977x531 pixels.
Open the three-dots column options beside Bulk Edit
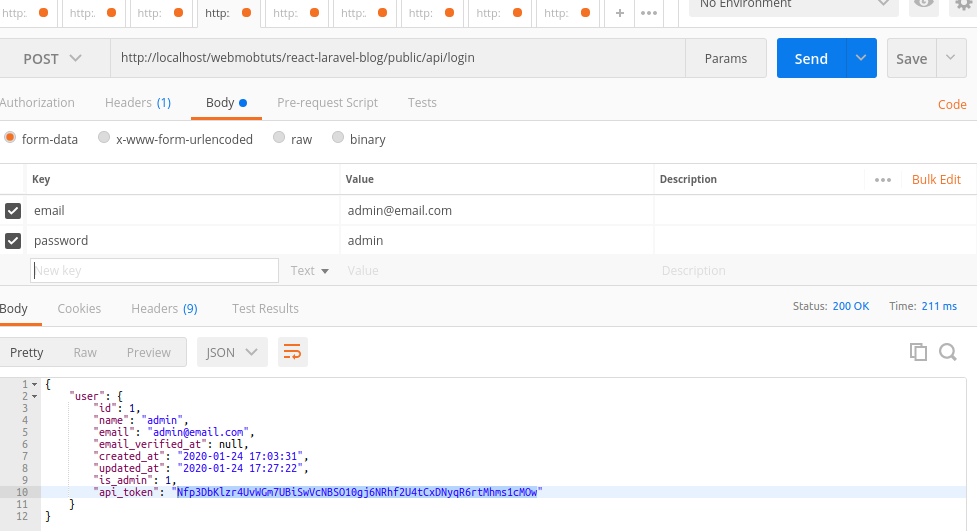882,180
